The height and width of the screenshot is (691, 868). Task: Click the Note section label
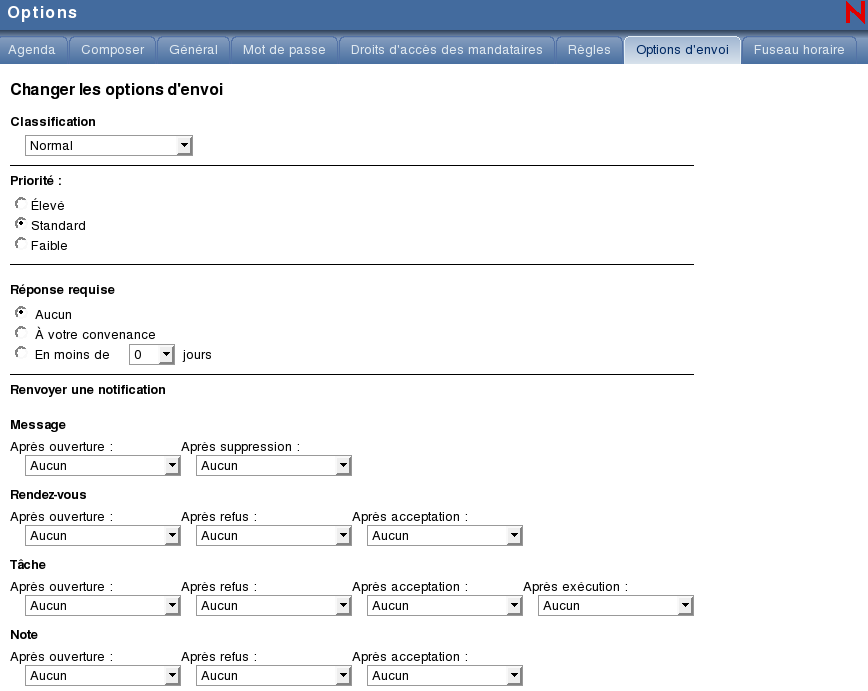(x=24, y=635)
